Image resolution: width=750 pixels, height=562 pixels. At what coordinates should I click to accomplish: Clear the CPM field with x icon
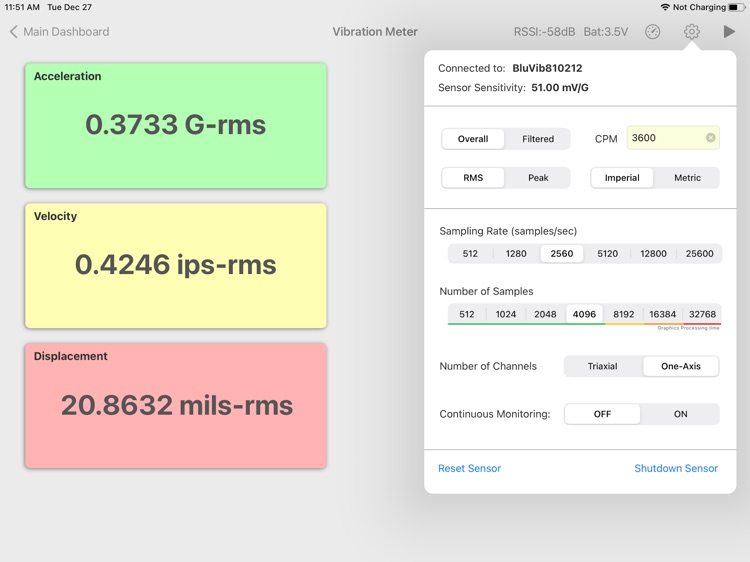[710, 138]
